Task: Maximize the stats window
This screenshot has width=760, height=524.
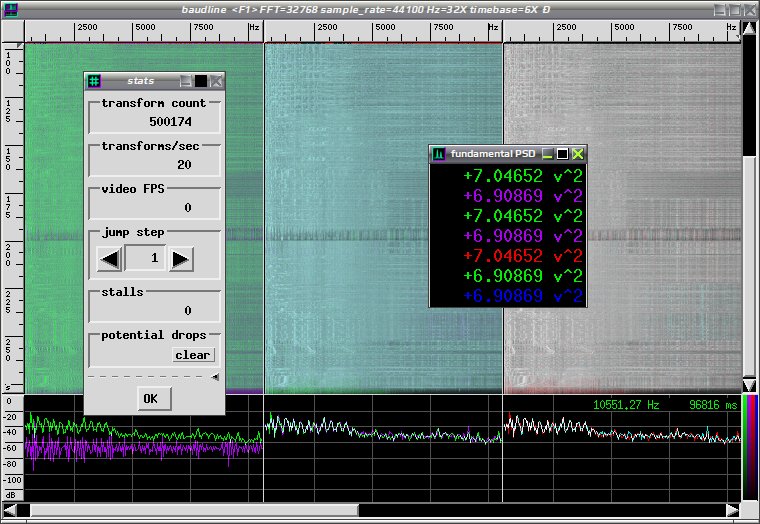Action: pyautogui.click(x=201, y=81)
